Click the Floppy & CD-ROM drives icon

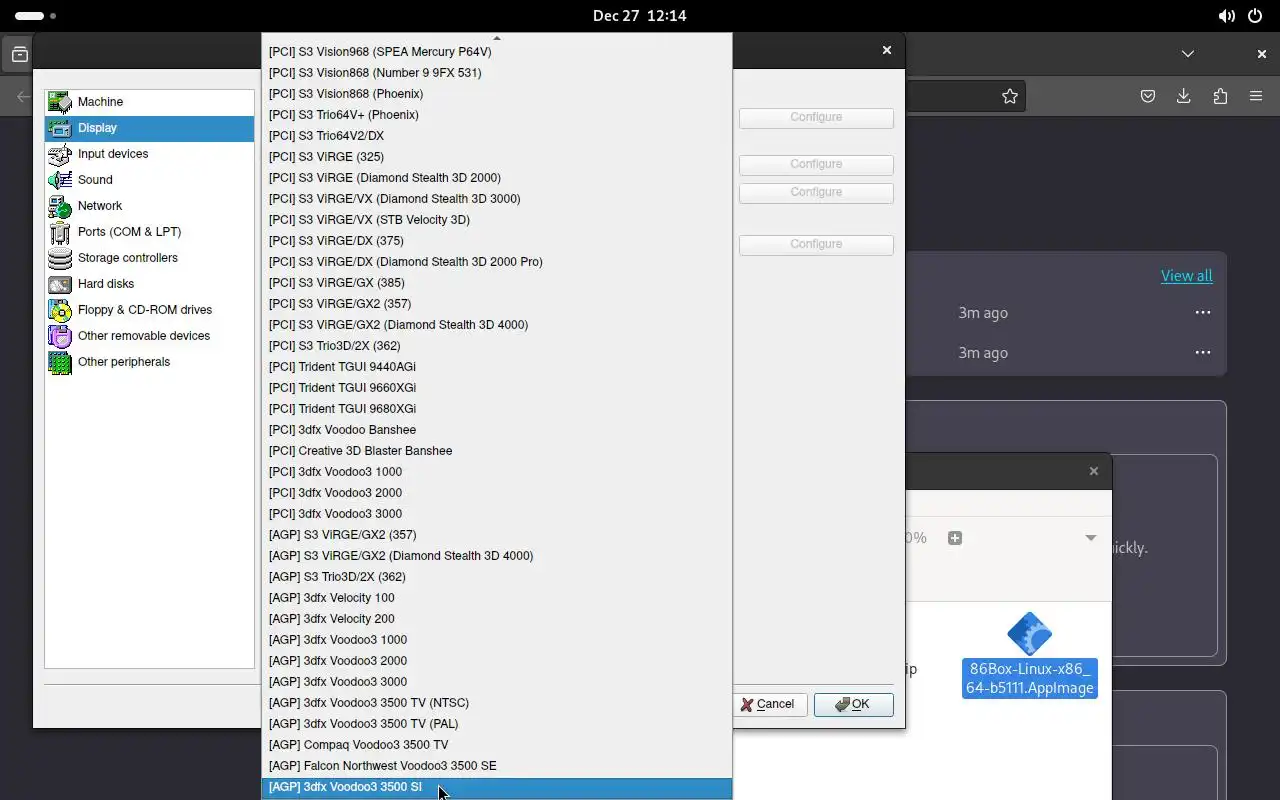coord(60,310)
